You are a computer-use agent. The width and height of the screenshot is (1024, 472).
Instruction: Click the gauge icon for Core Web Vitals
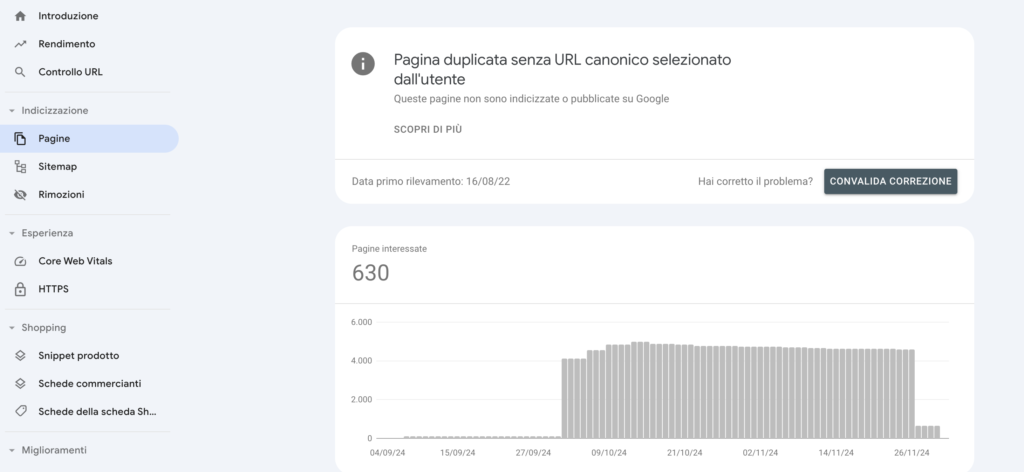(x=20, y=261)
